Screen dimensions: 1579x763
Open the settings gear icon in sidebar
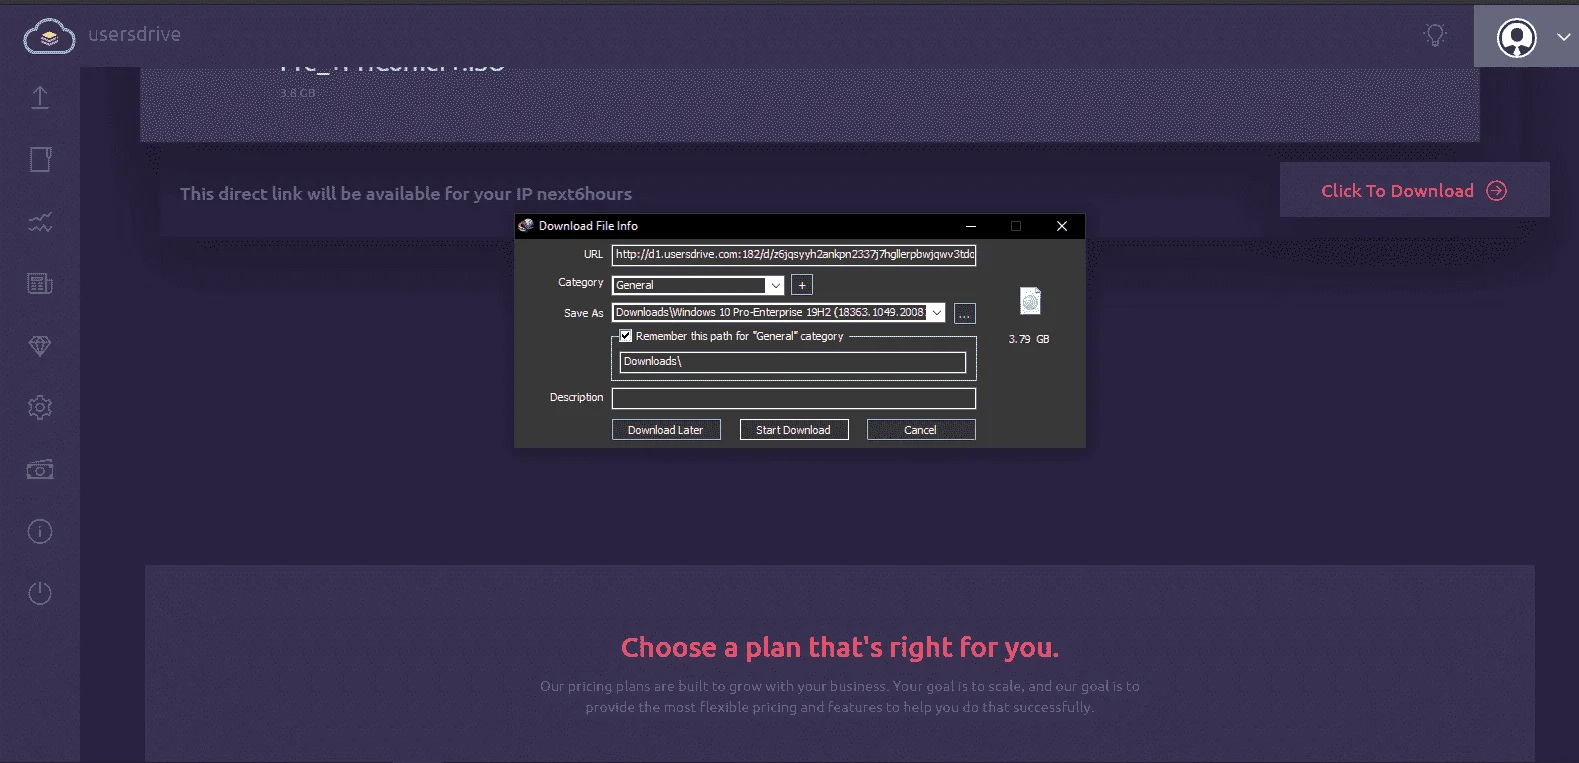40,407
